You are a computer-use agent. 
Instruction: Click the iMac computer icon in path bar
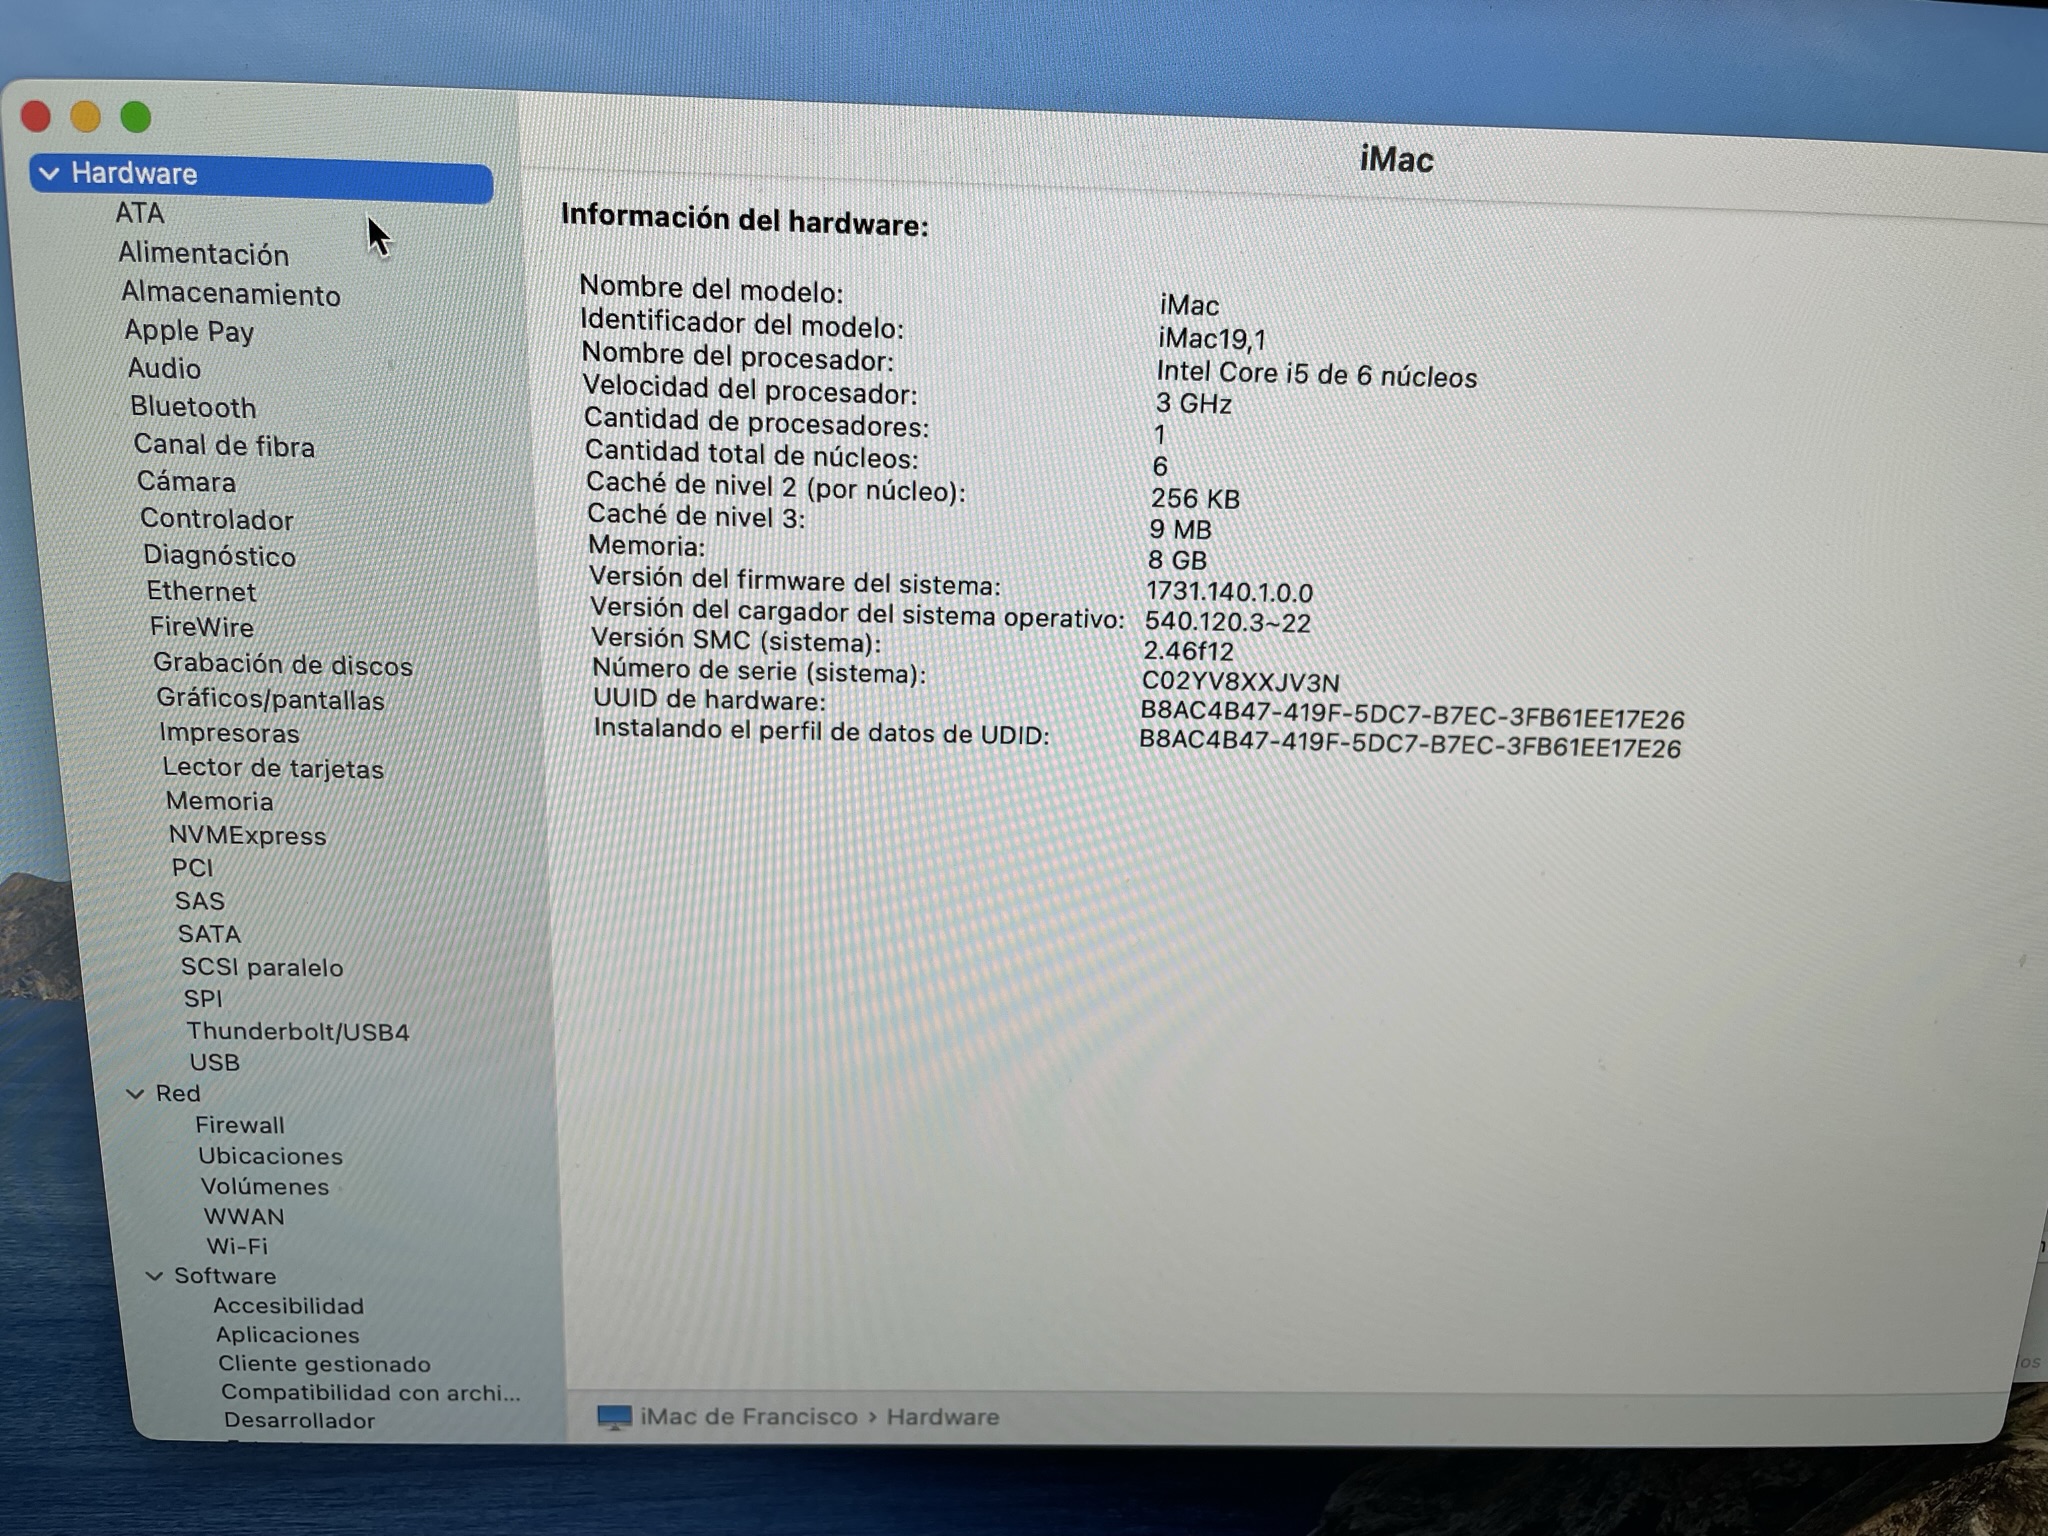click(614, 1417)
